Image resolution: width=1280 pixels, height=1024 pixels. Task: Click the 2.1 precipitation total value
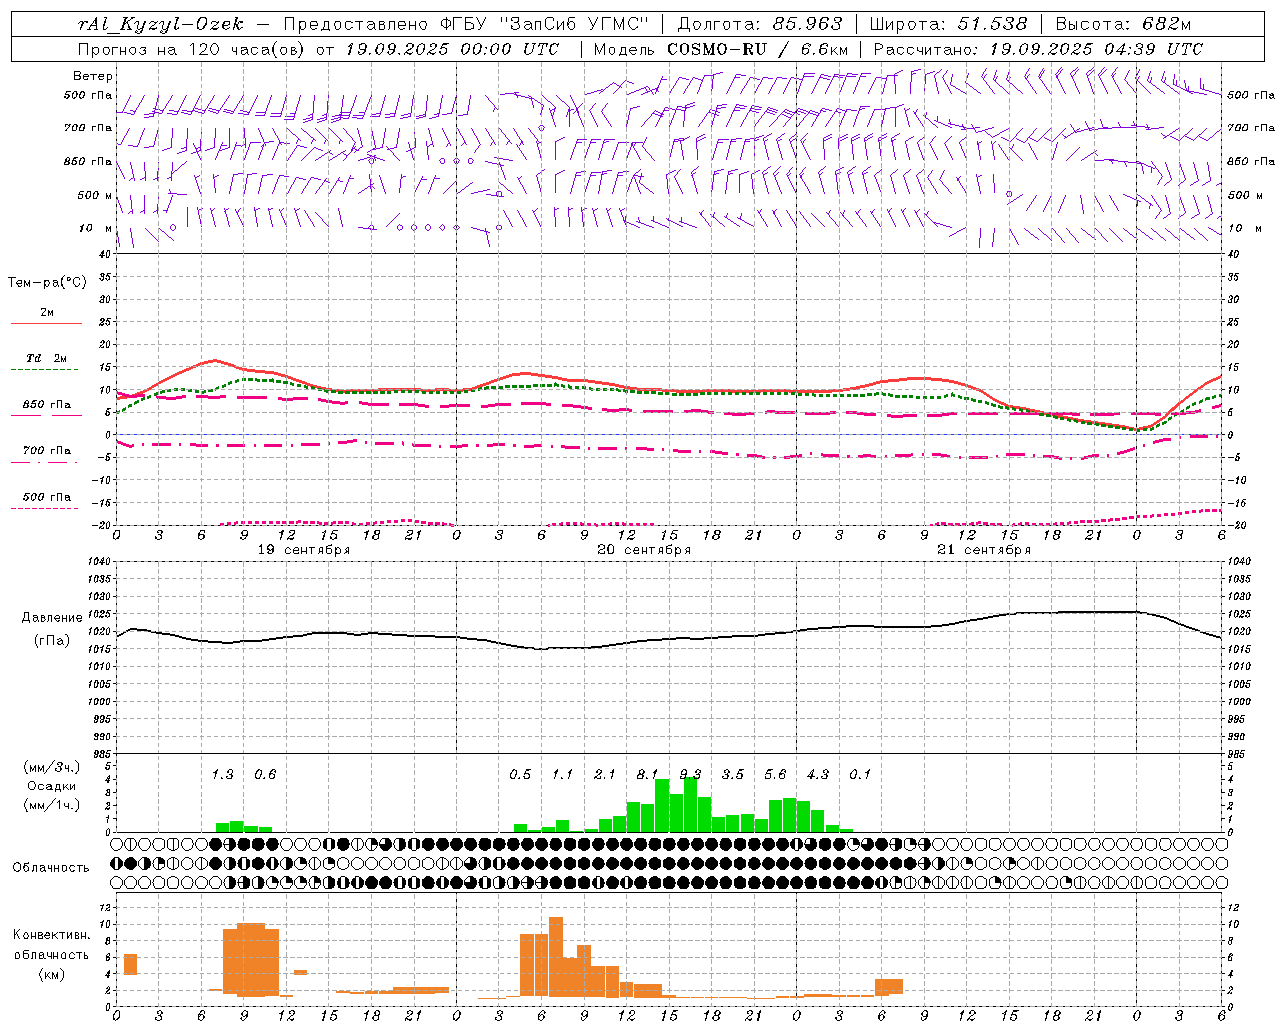pos(605,774)
